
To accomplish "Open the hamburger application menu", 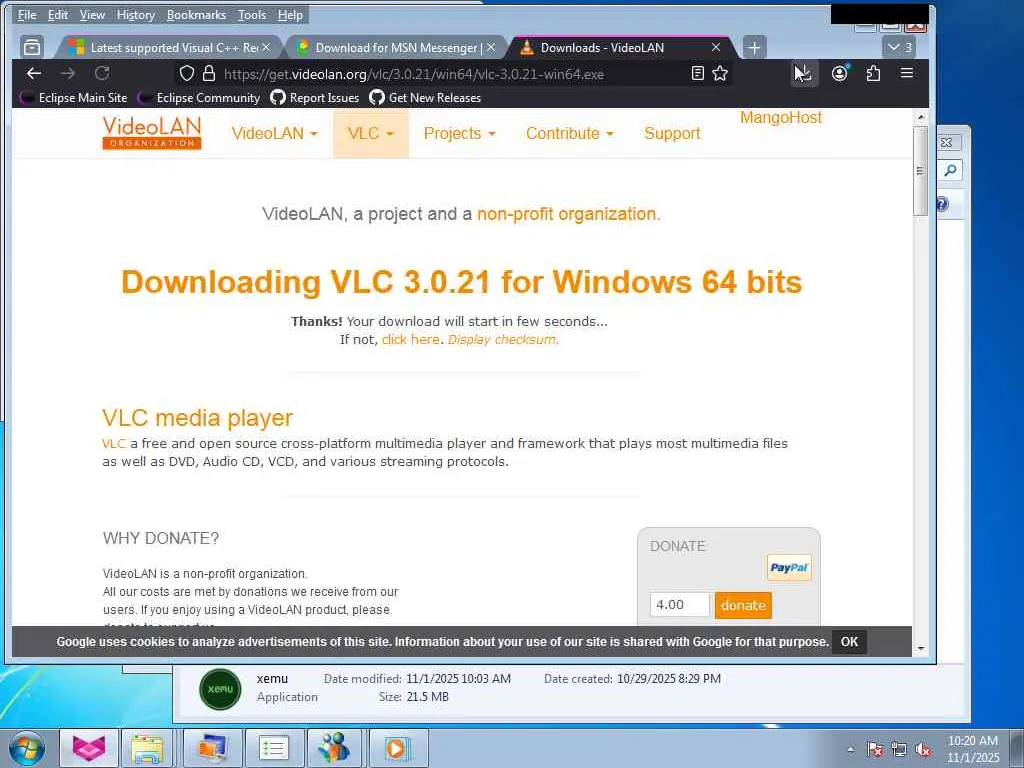I will [x=907, y=73].
